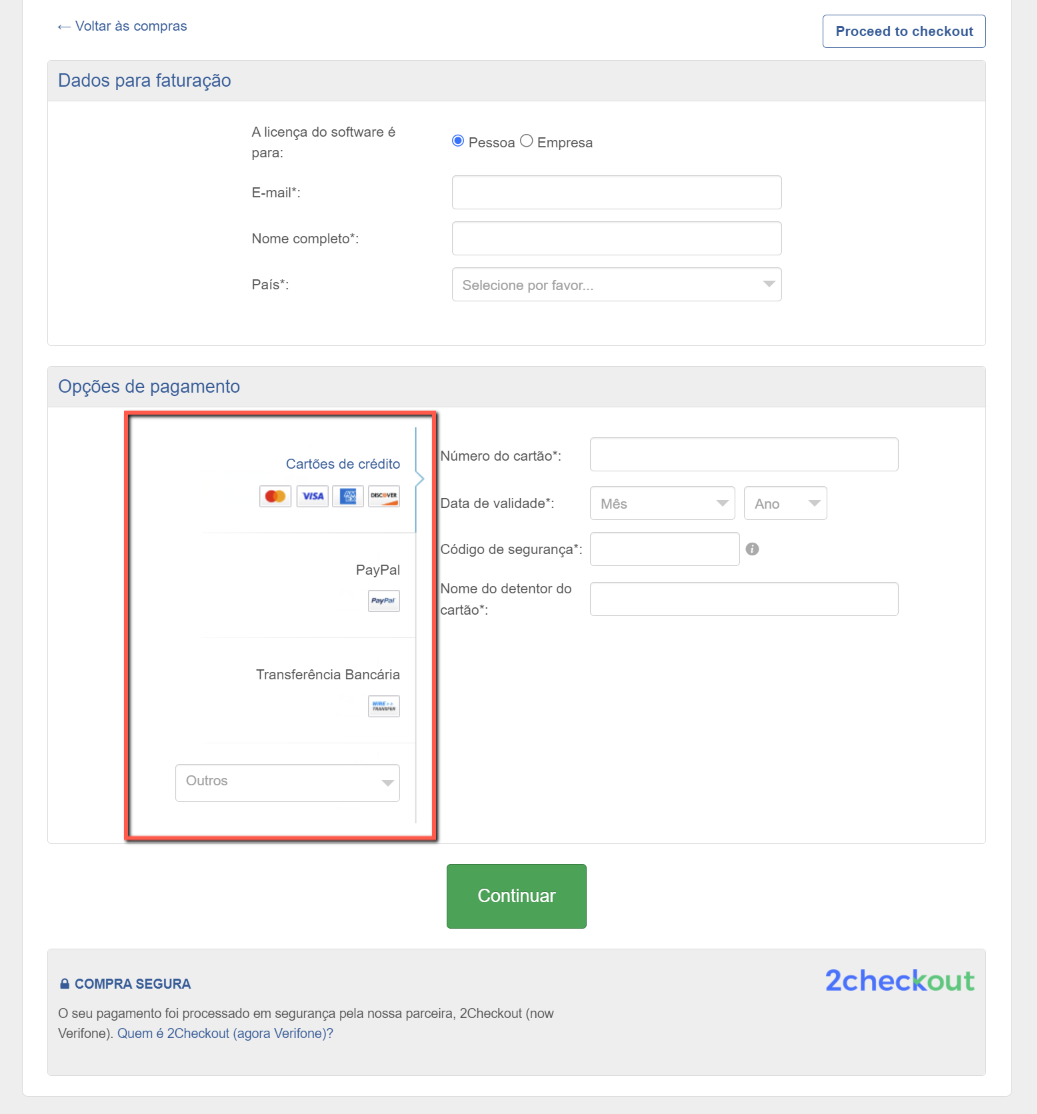Screen dimensions: 1037x1114
Task: Click the 2checkout logo
Action: click(x=898, y=981)
